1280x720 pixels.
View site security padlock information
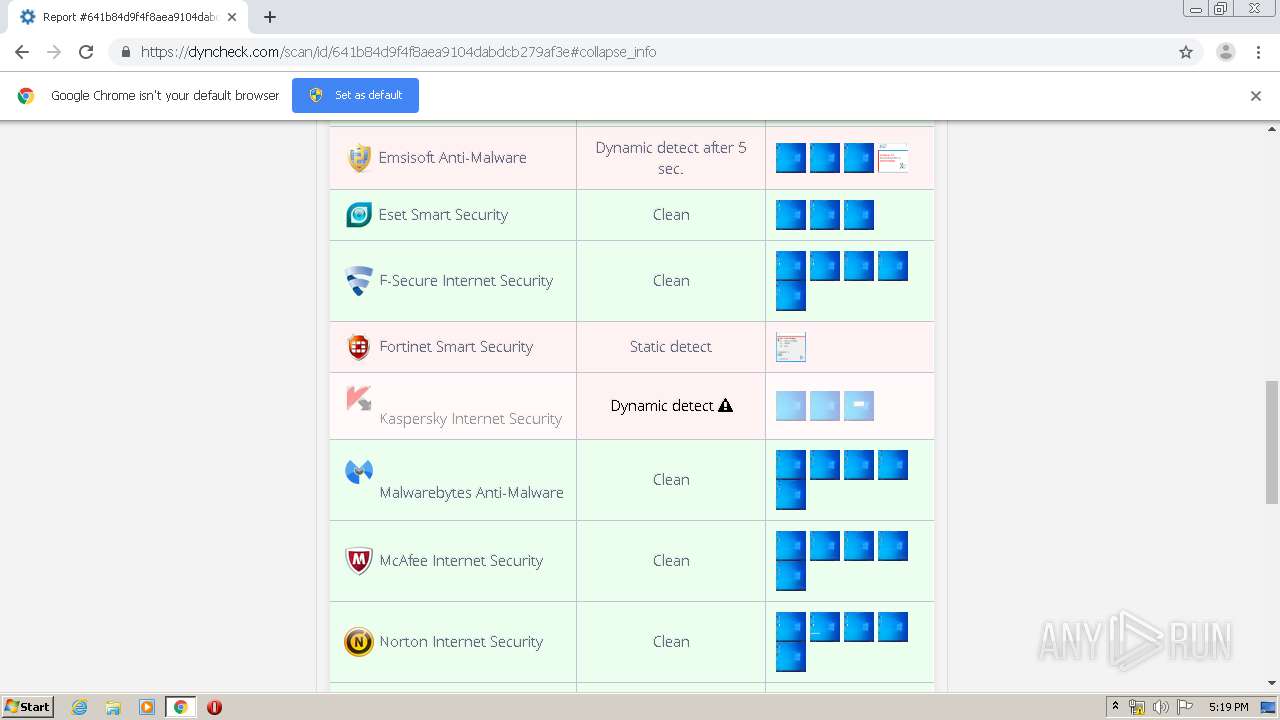125,52
